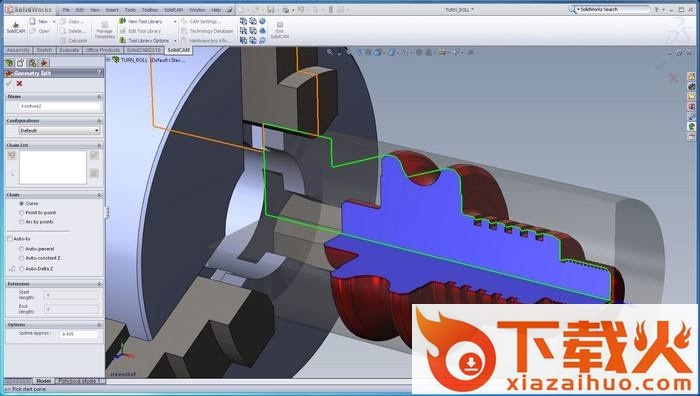Click the SolidCAM icon in ribbon
Viewport: 700px width, 396px height.
pyautogui.click(x=16, y=25)
